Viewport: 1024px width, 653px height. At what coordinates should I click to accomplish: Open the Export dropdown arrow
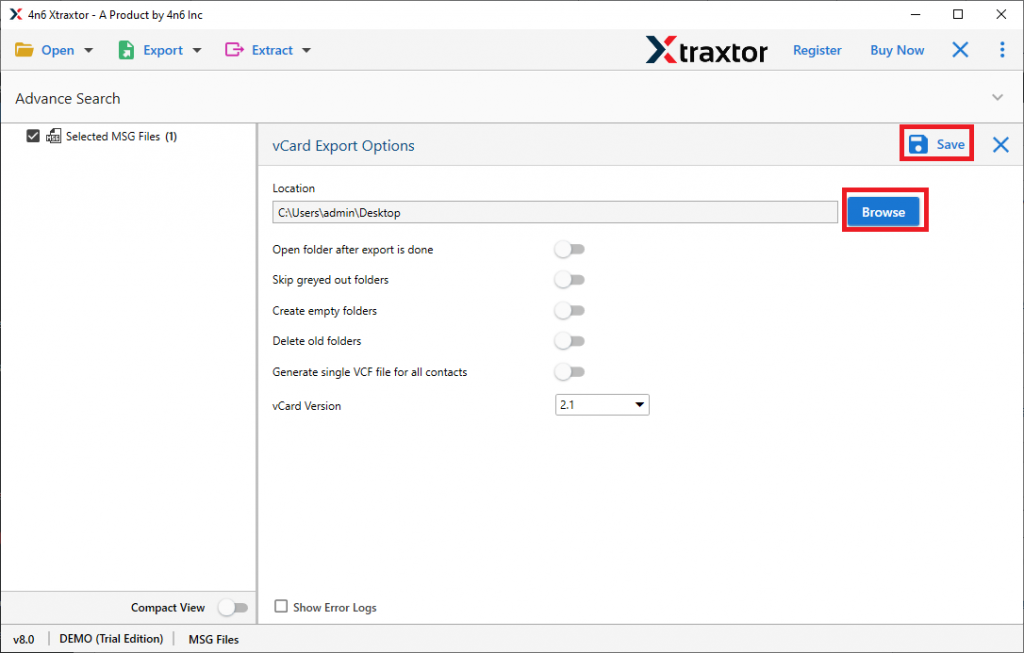[197, 51]
